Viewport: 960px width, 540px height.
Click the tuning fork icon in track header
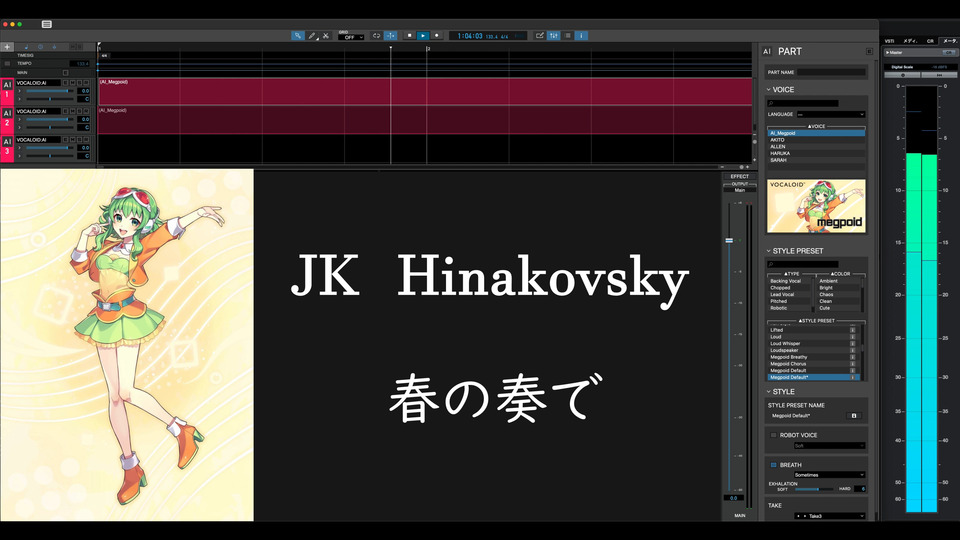tap(54, 47)
